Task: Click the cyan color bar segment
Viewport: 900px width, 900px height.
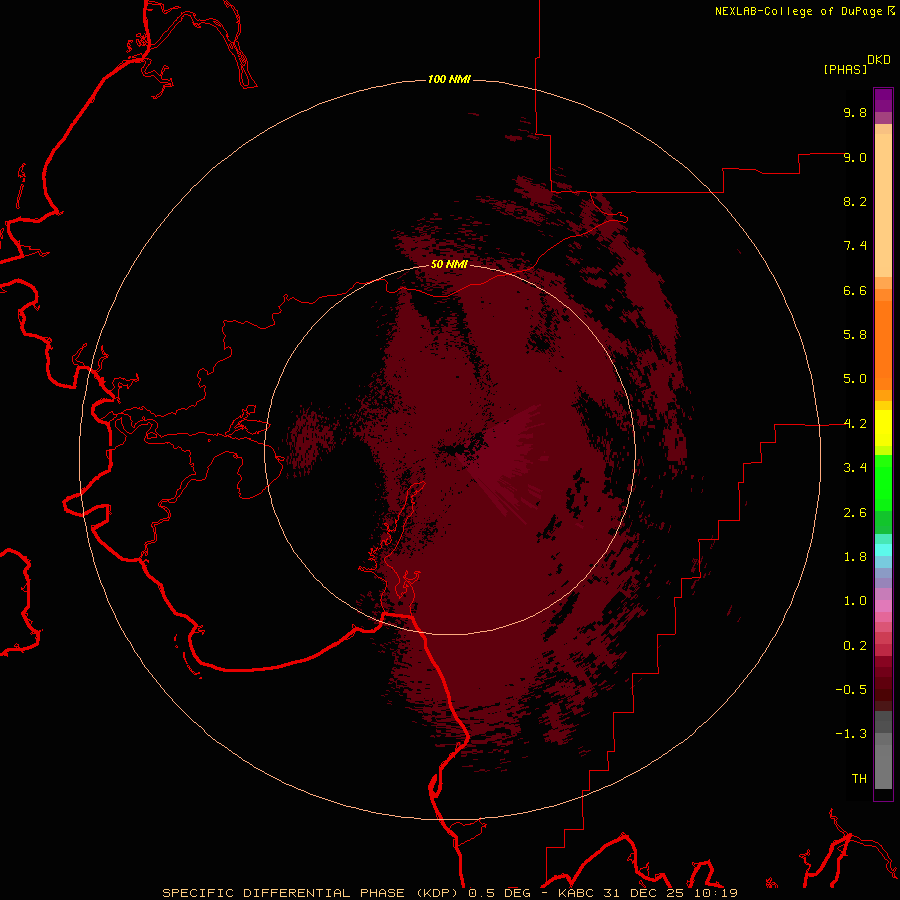Action: [883, 550]
